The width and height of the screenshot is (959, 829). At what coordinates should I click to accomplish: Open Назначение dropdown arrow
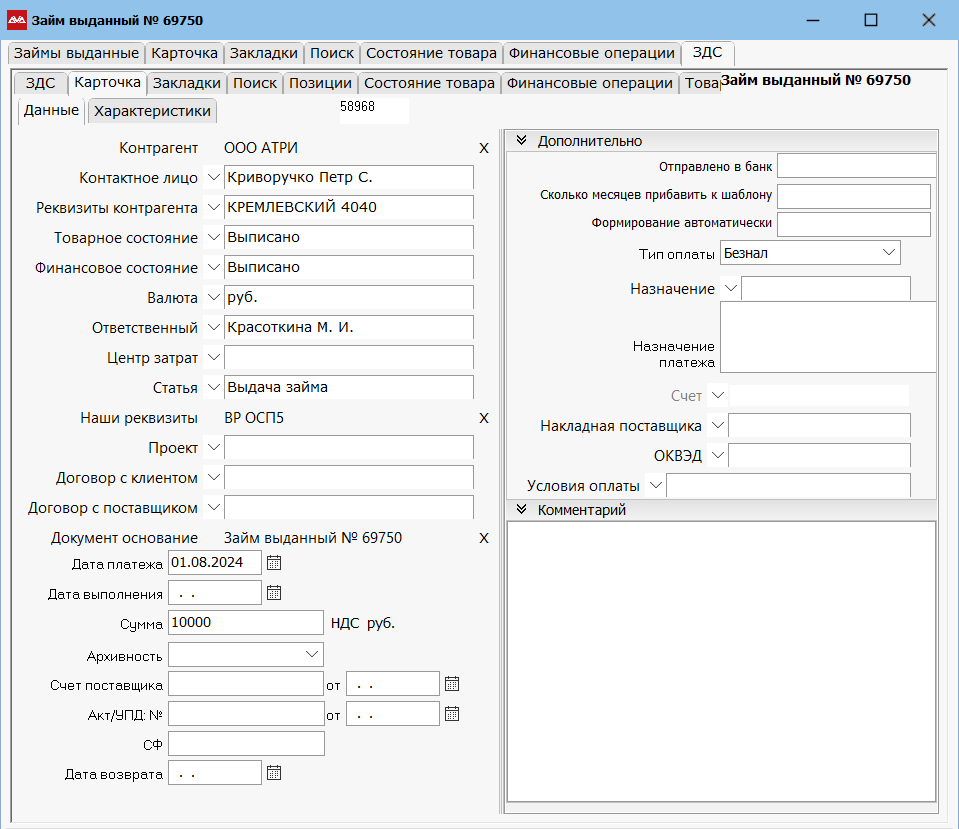731,288
